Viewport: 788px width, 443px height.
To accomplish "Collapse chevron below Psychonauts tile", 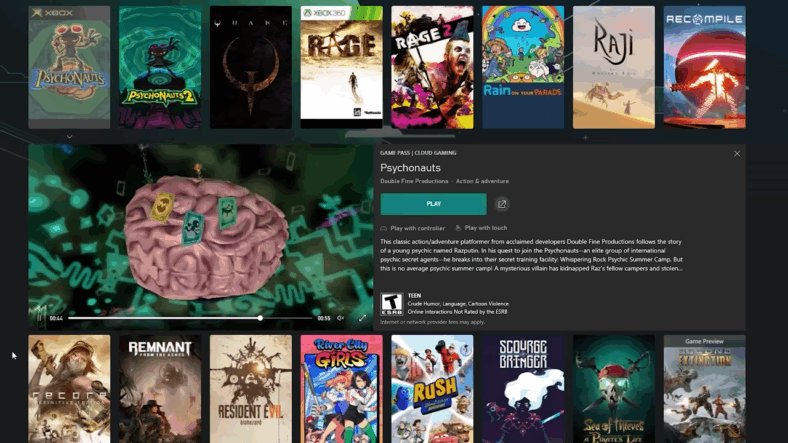I will pos(69,136).
